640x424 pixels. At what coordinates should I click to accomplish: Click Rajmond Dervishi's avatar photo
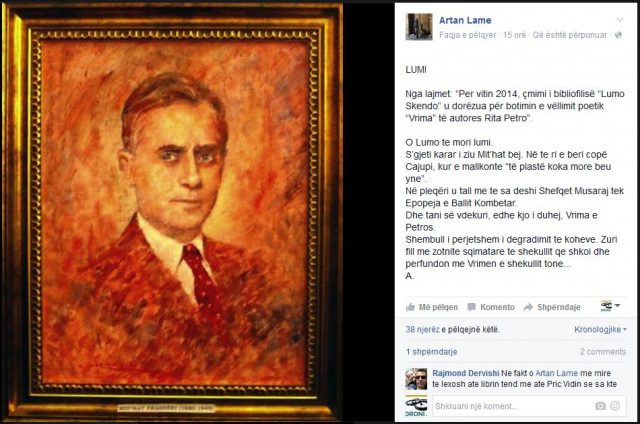click(x=416, y=379)
